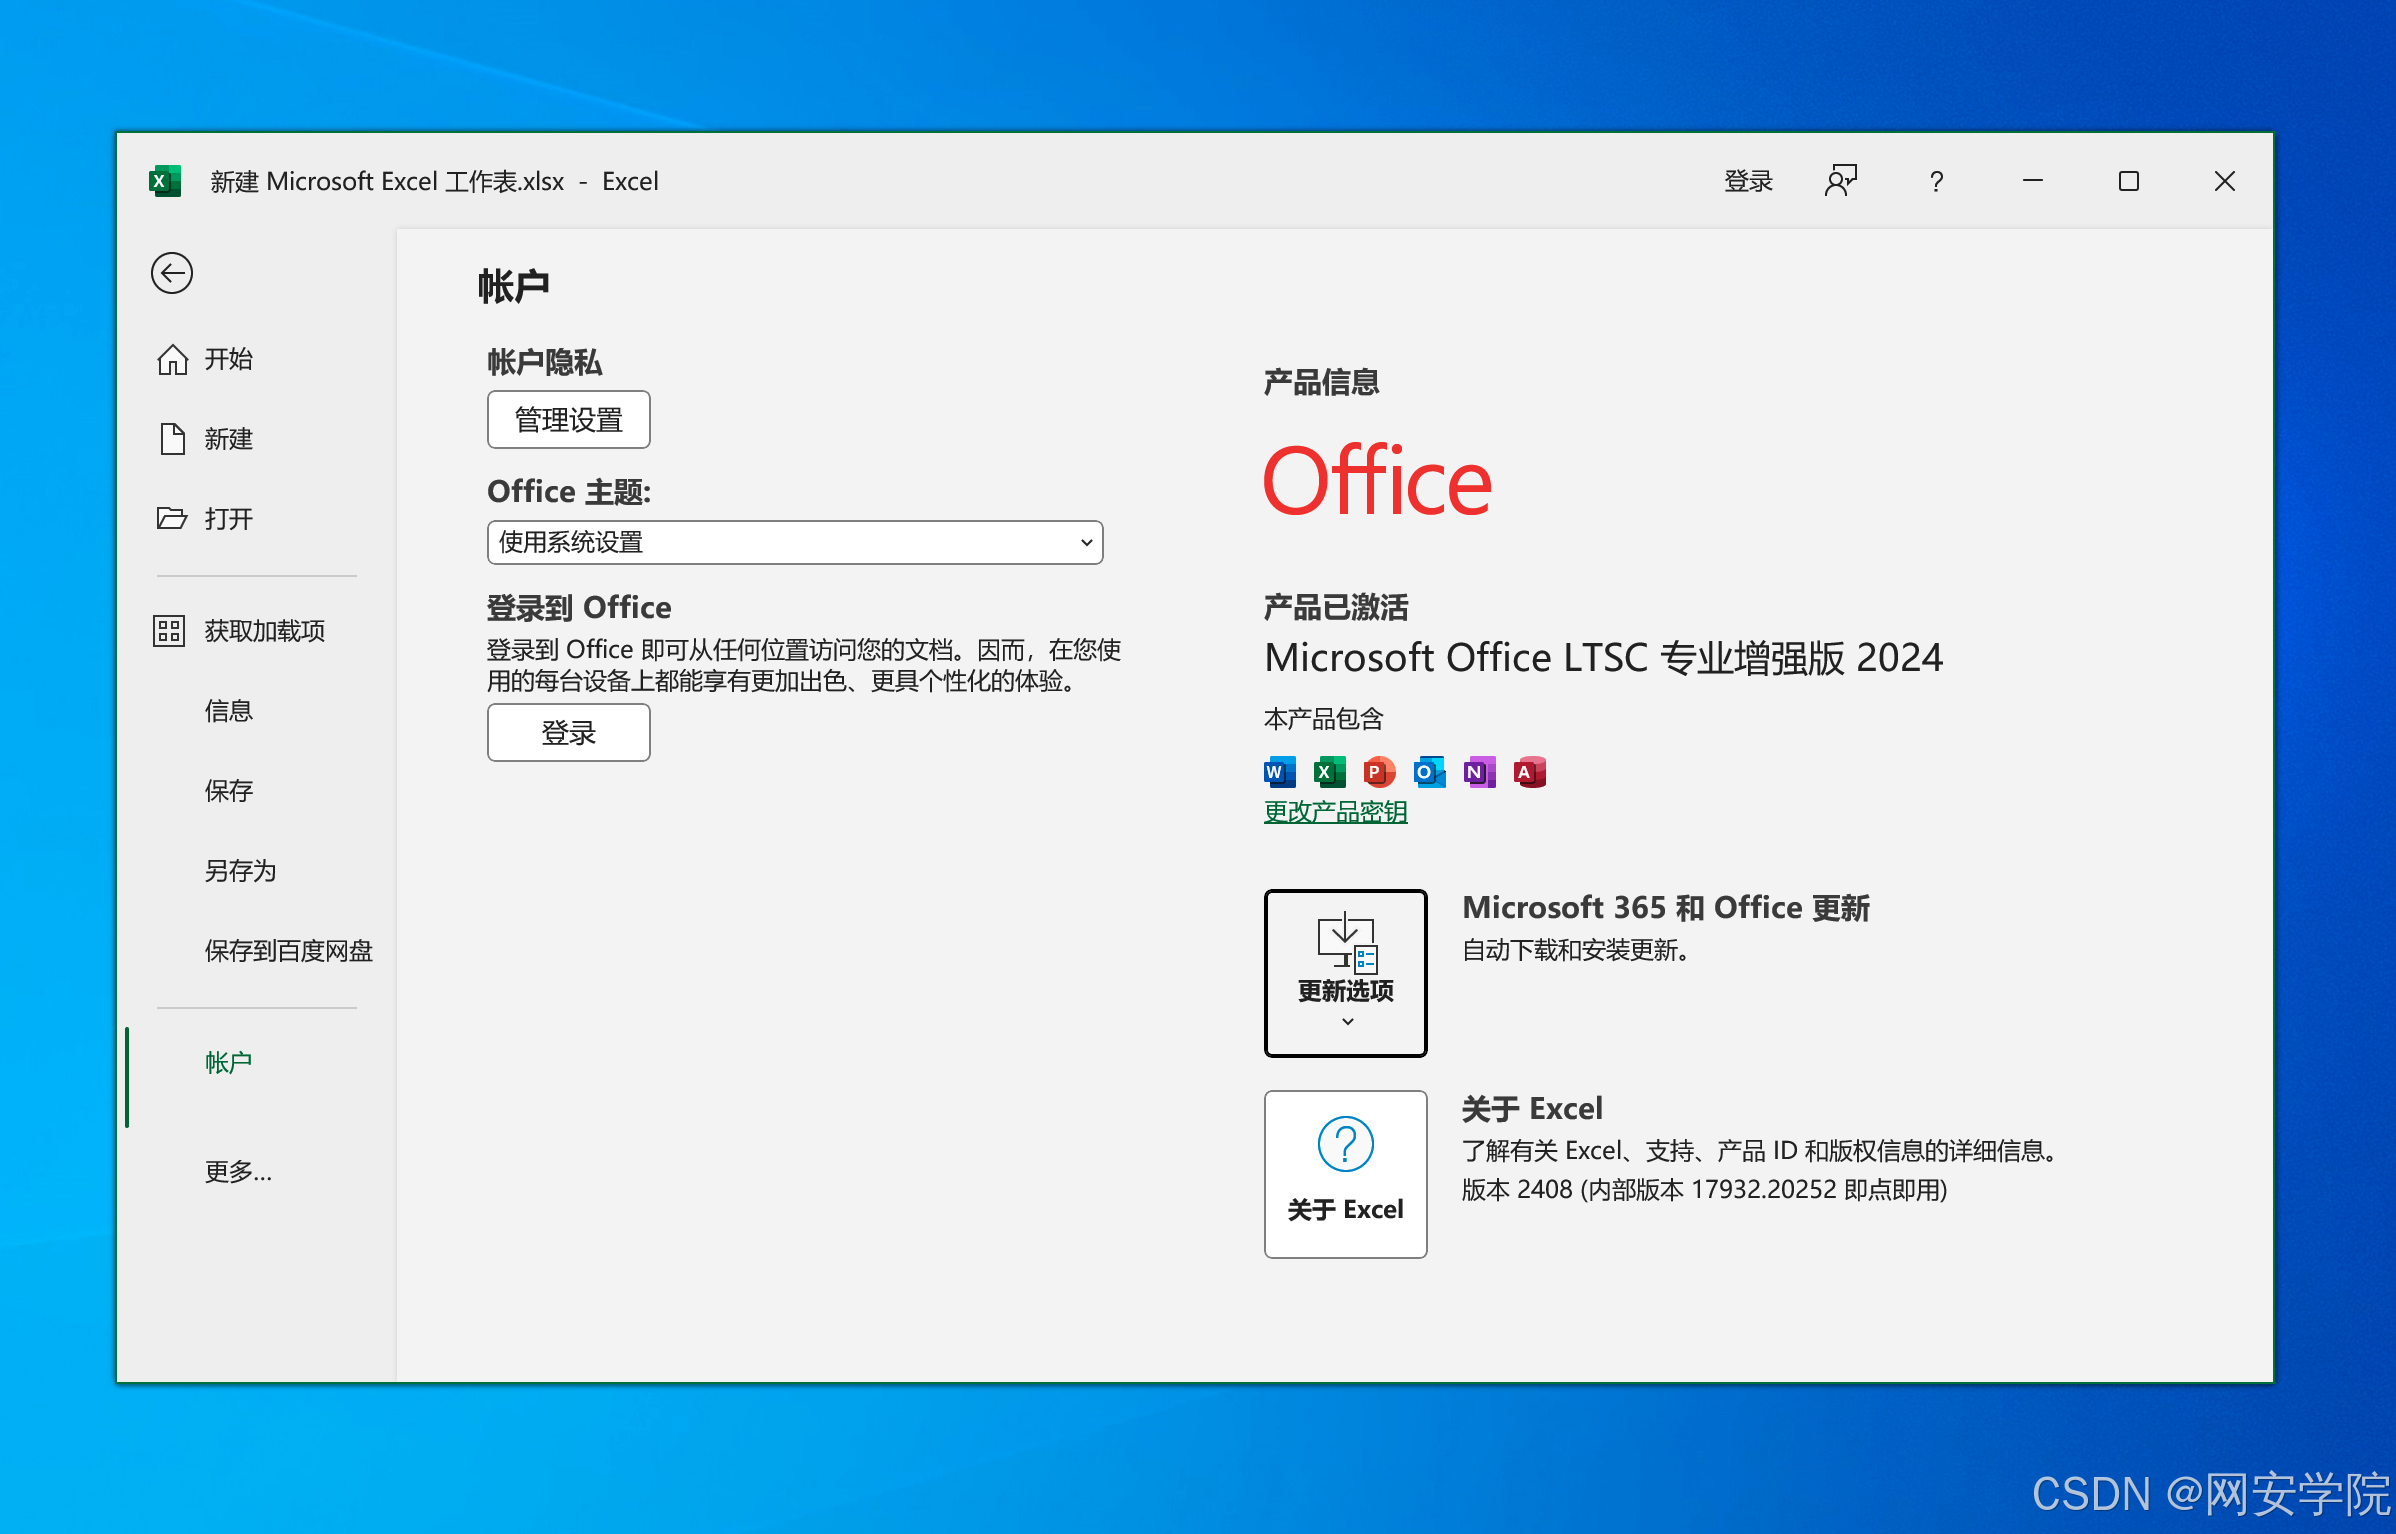Click the help question mark icon
This screenshot has height=1534, width=2396.
(1936, 181)
